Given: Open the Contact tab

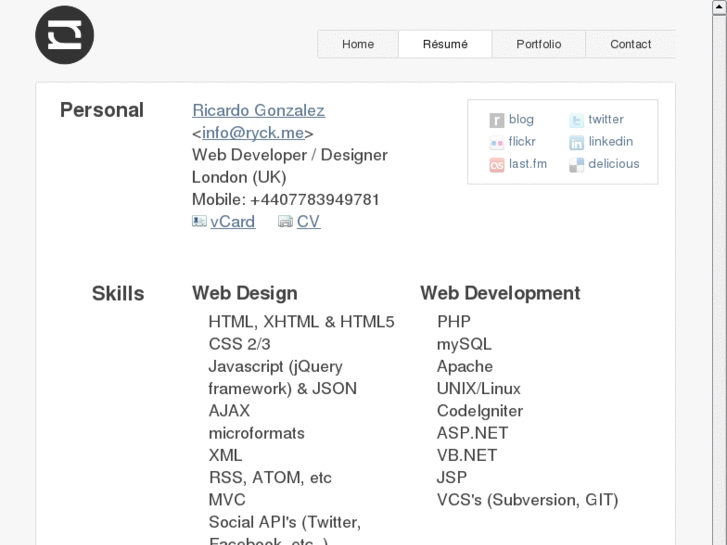Looking at the screenshot, I should (x=630, y=44).
